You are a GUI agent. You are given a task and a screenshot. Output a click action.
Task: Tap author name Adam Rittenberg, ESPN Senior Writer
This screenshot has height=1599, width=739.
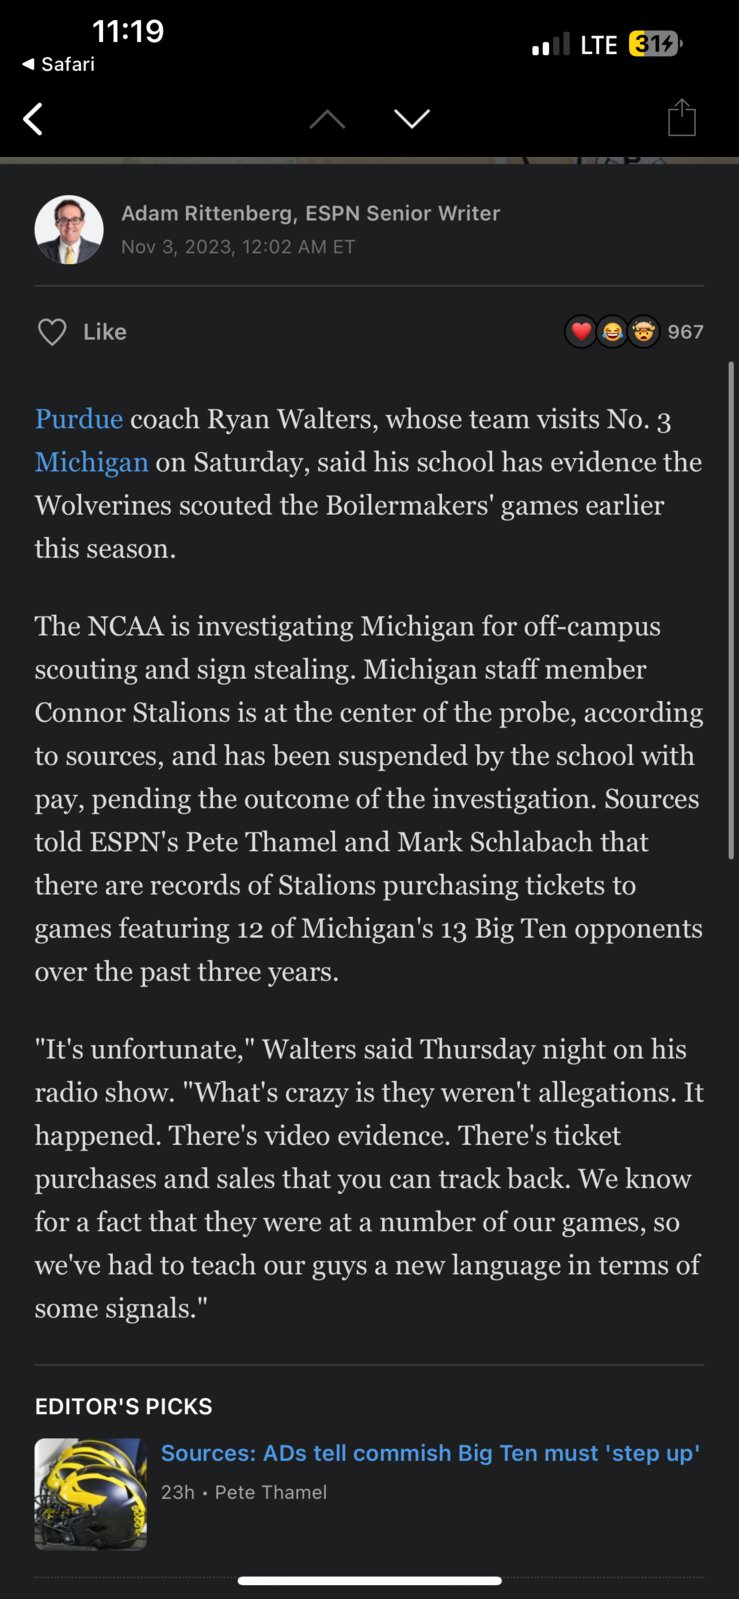pos(310,213)
